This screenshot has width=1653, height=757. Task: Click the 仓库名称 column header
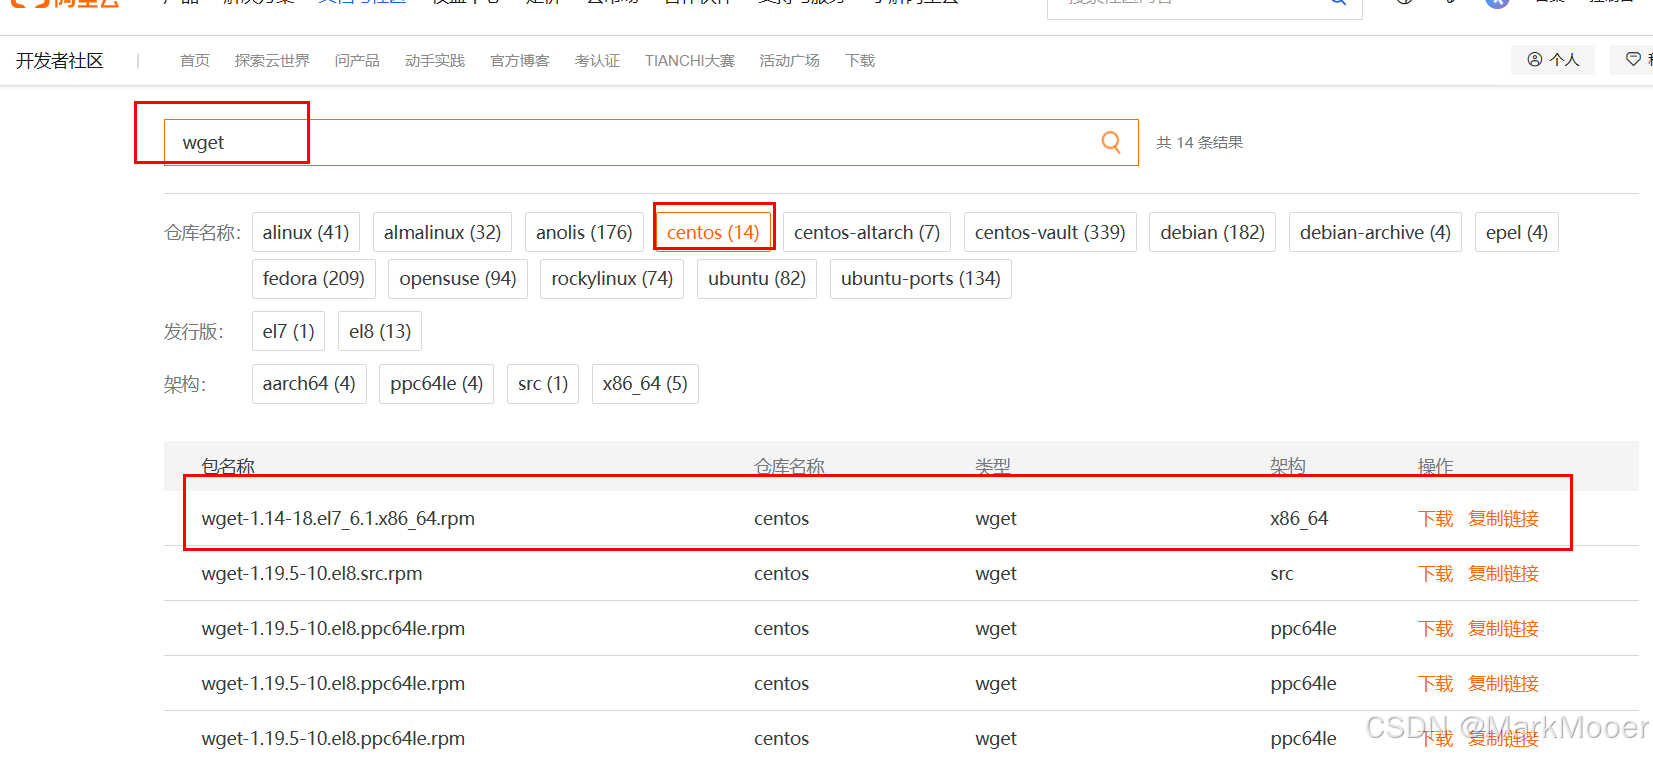789,466
